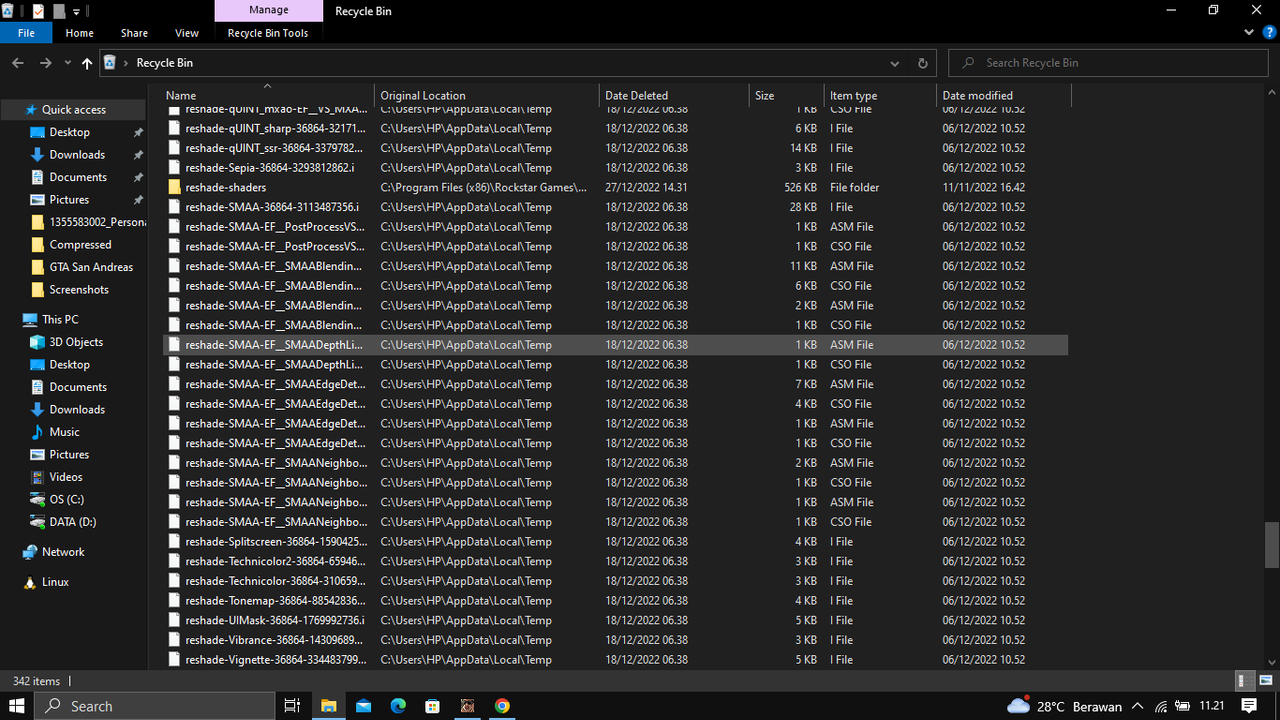Open the OS (C:) drive
The image size is (1280, 720).
coord(66,499)
